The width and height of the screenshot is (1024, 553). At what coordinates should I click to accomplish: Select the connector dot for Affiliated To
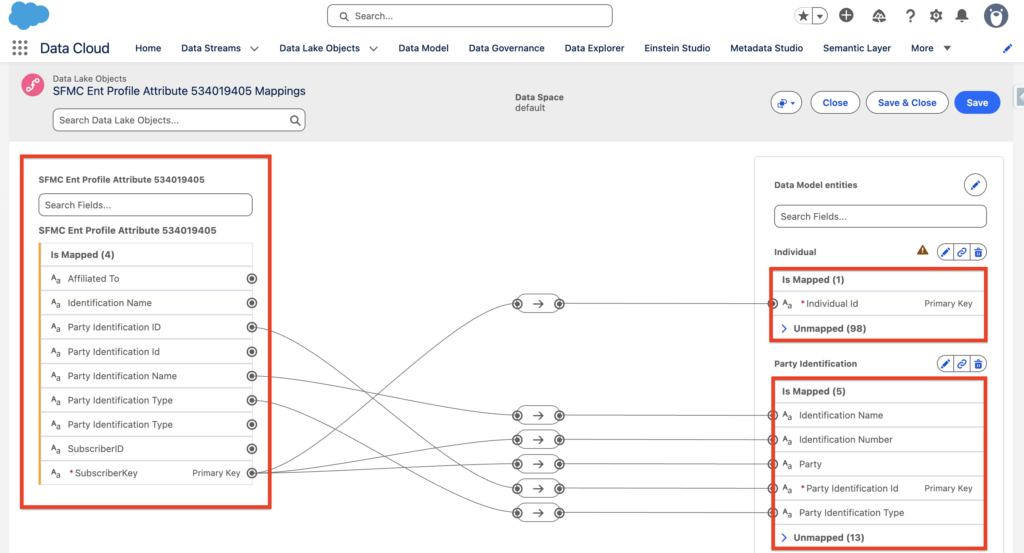coord(251,279)
